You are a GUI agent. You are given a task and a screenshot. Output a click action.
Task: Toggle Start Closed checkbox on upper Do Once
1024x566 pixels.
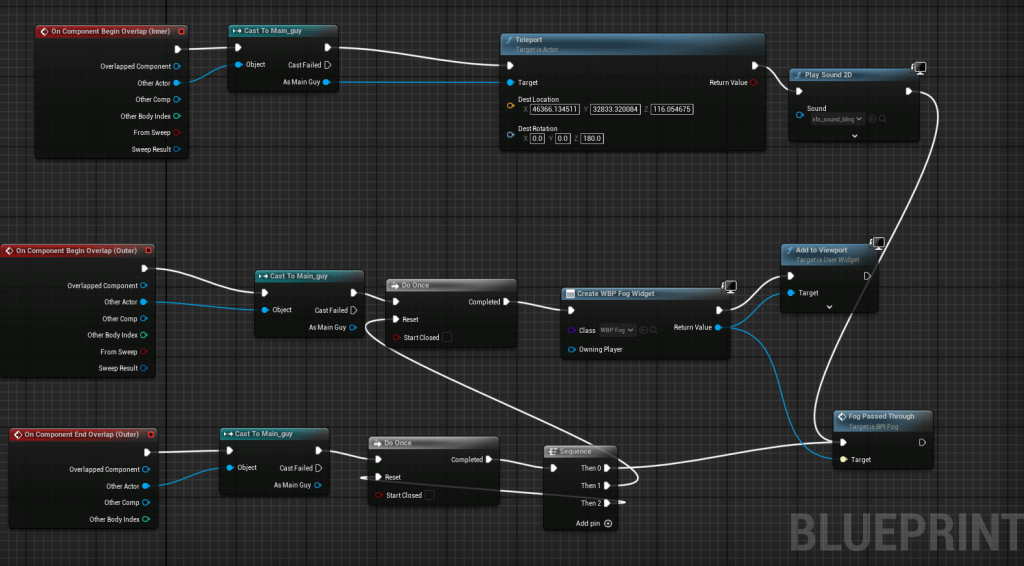446,337
